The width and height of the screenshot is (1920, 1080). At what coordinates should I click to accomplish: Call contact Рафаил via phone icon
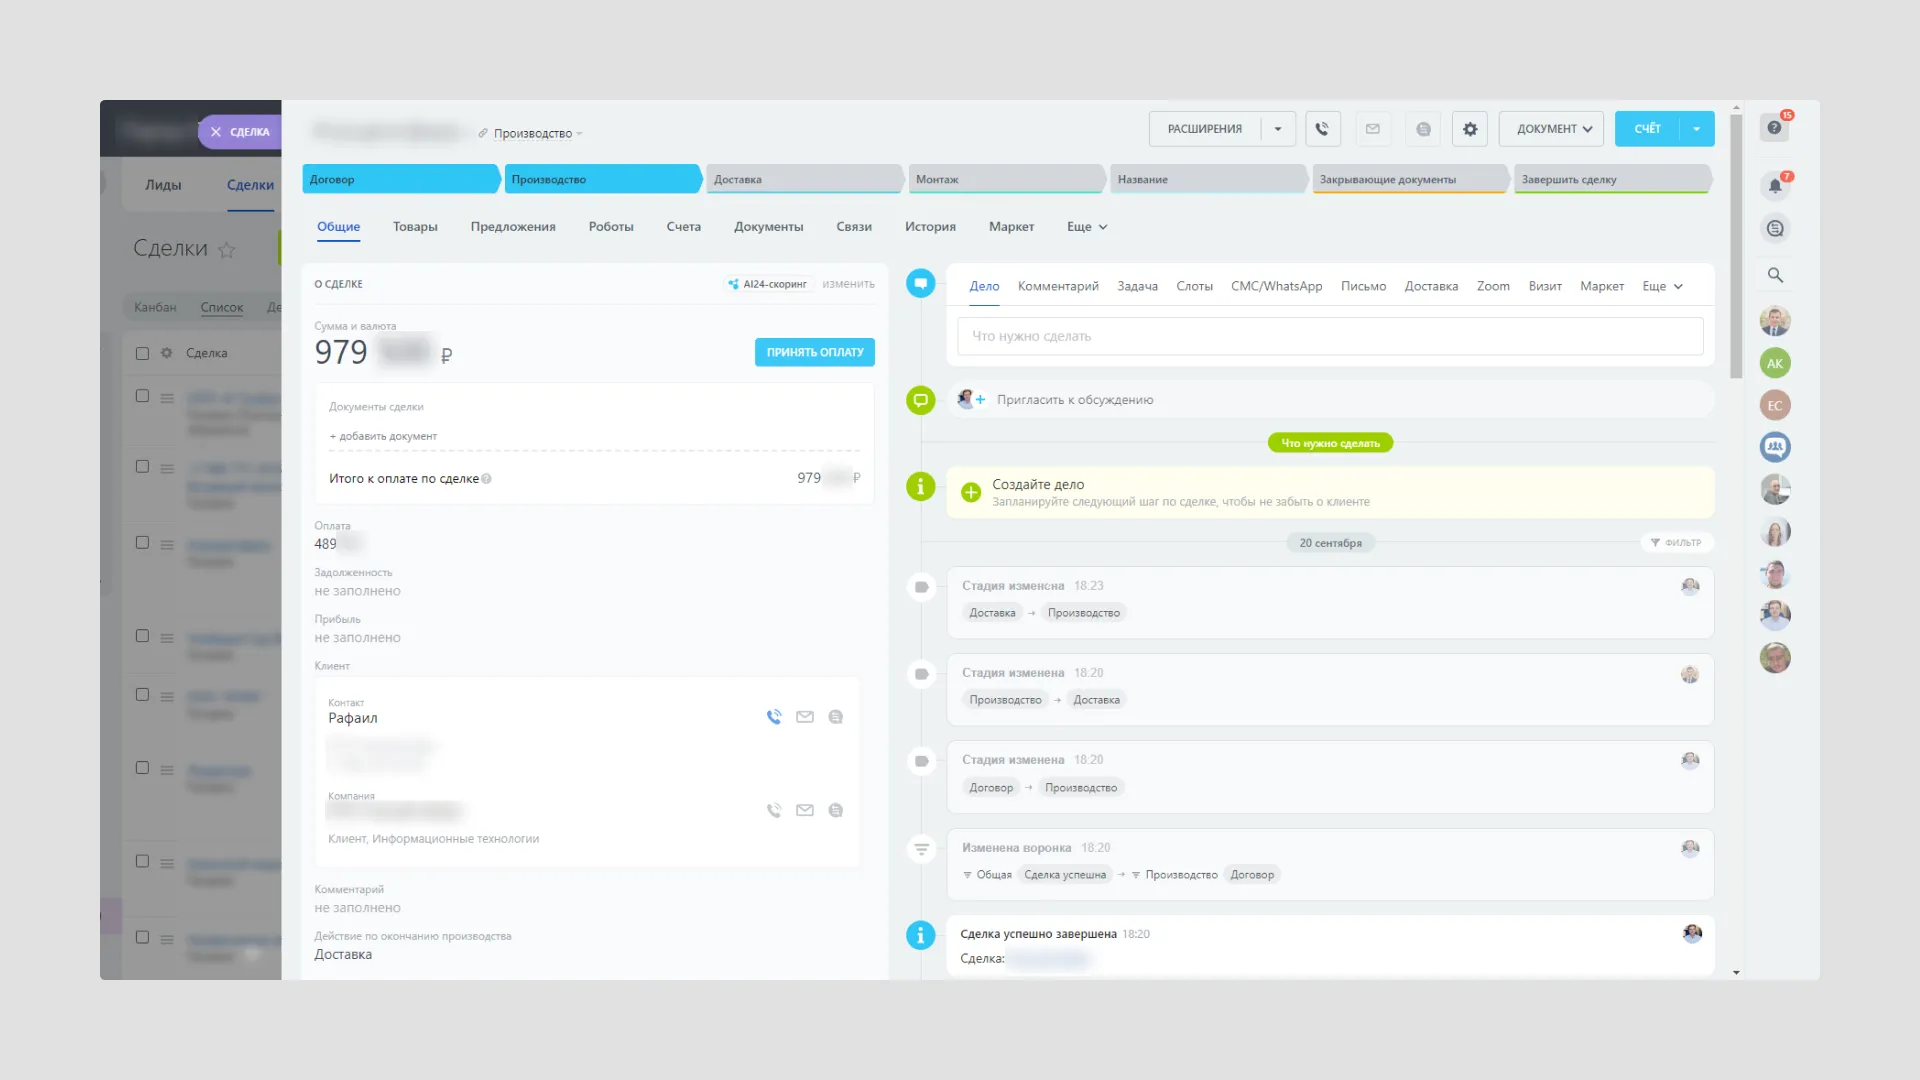point(774,717)
